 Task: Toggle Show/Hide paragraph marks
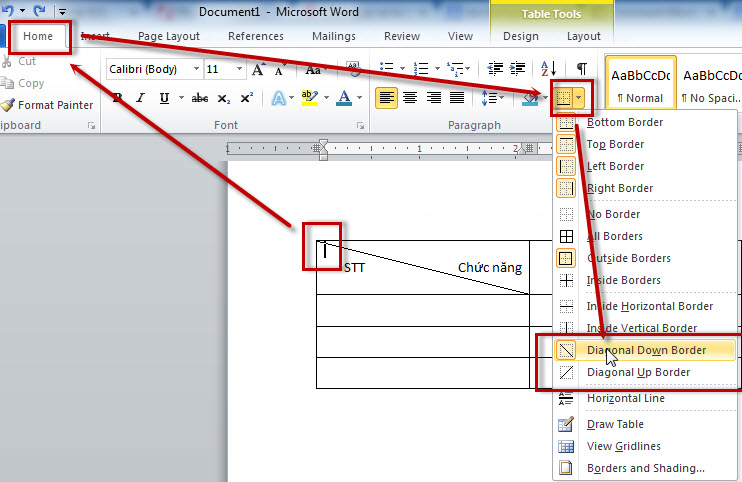click(581, 69)
